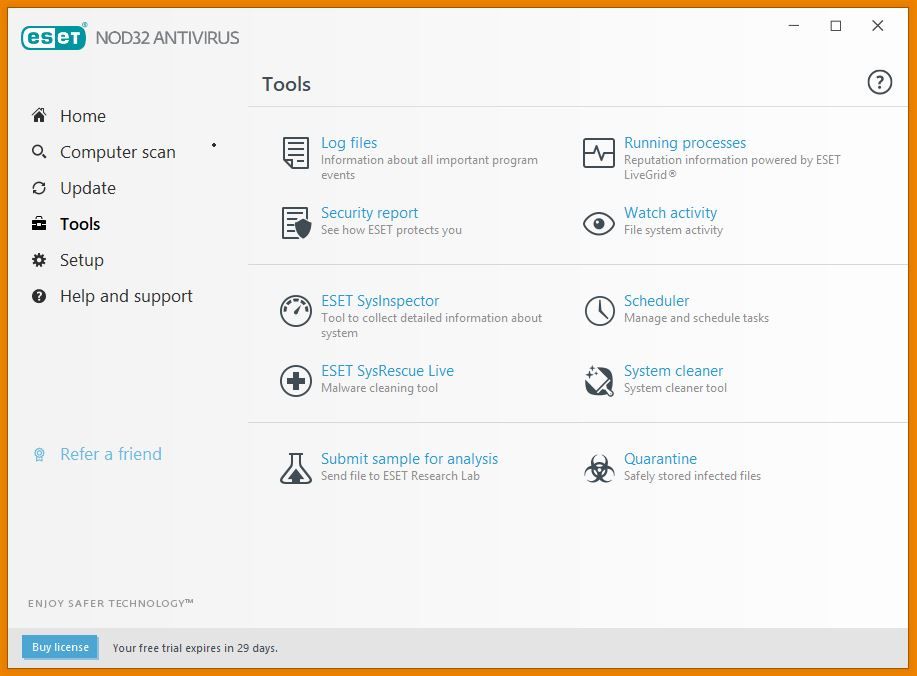Select the Running processes icon
Viewport: 917px width, 676px height.
tap(598, 153)
